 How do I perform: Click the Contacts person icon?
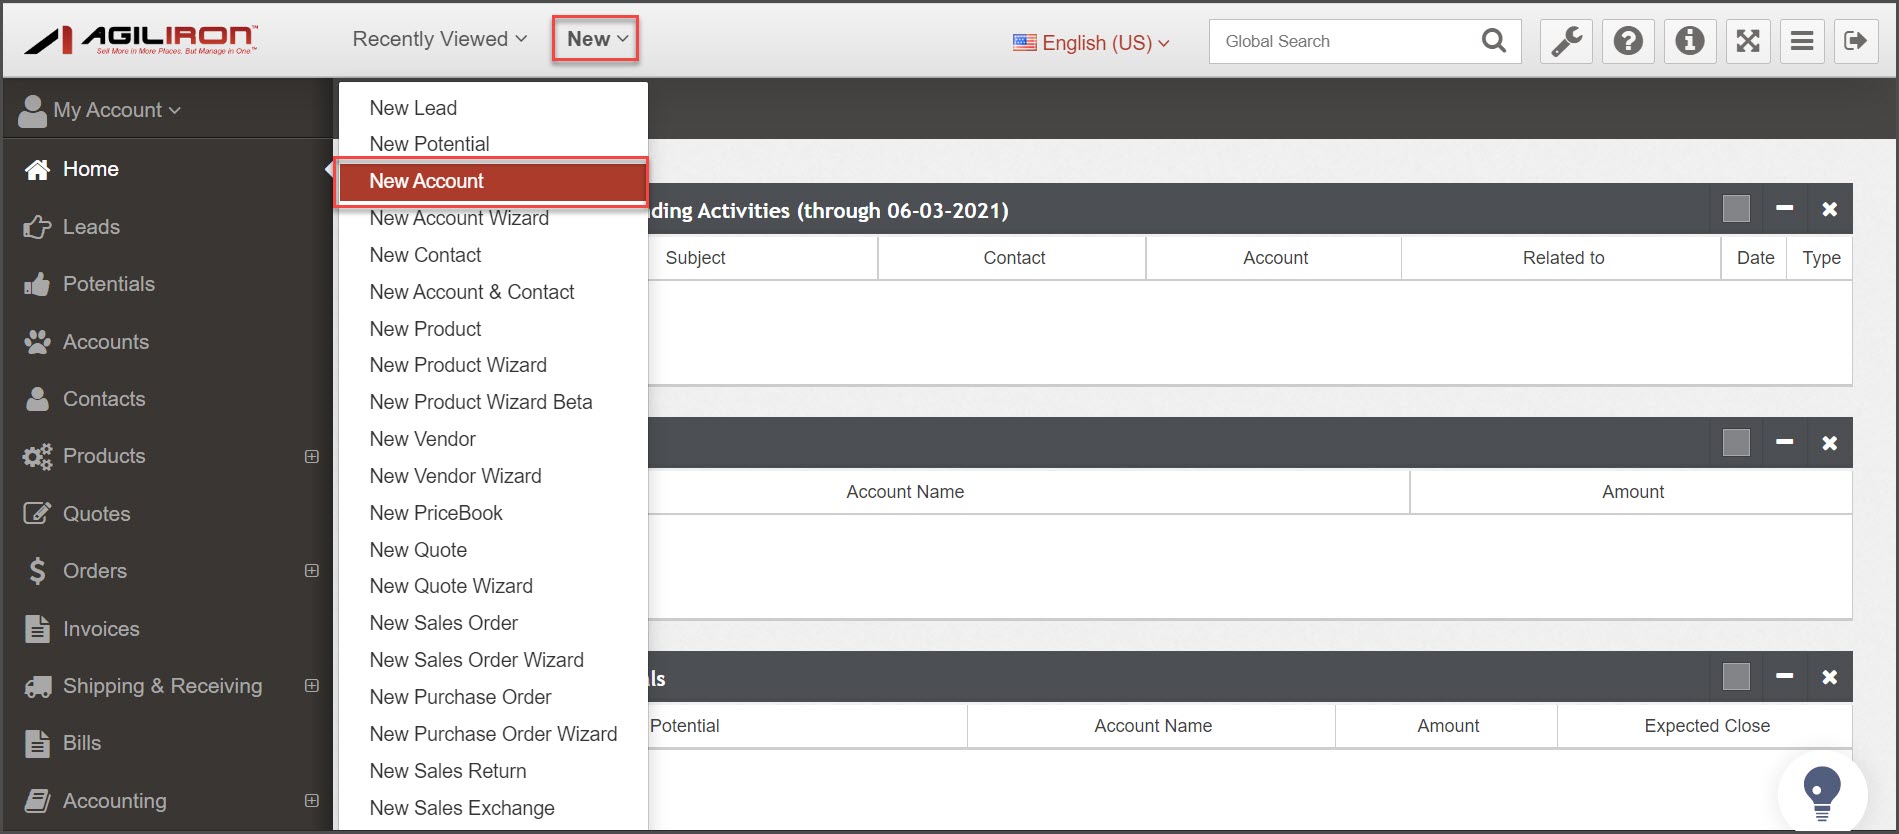(37, 399)
